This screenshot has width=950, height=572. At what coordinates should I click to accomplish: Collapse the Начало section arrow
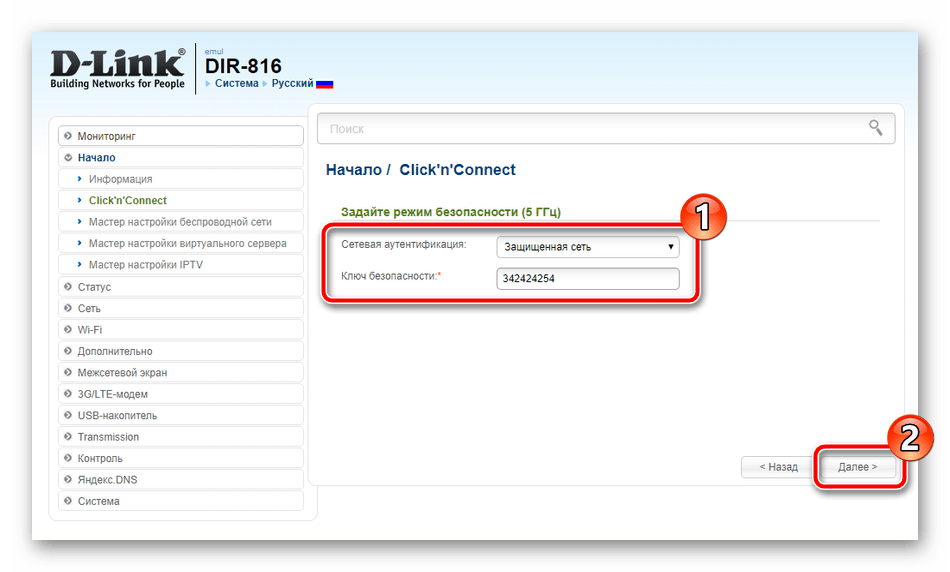[x=68, y=158]
